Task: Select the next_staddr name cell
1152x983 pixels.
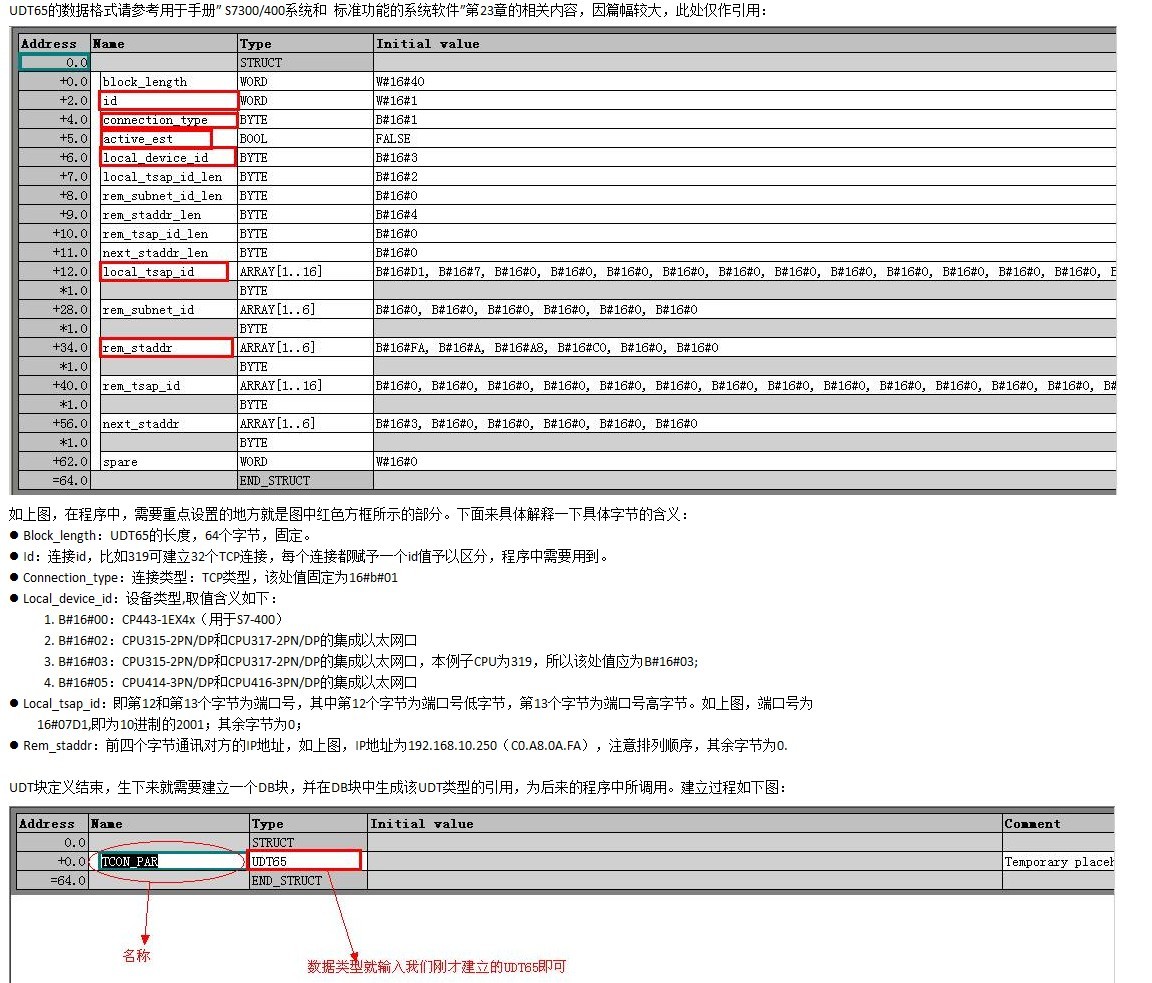Action: tap(168, 424)
